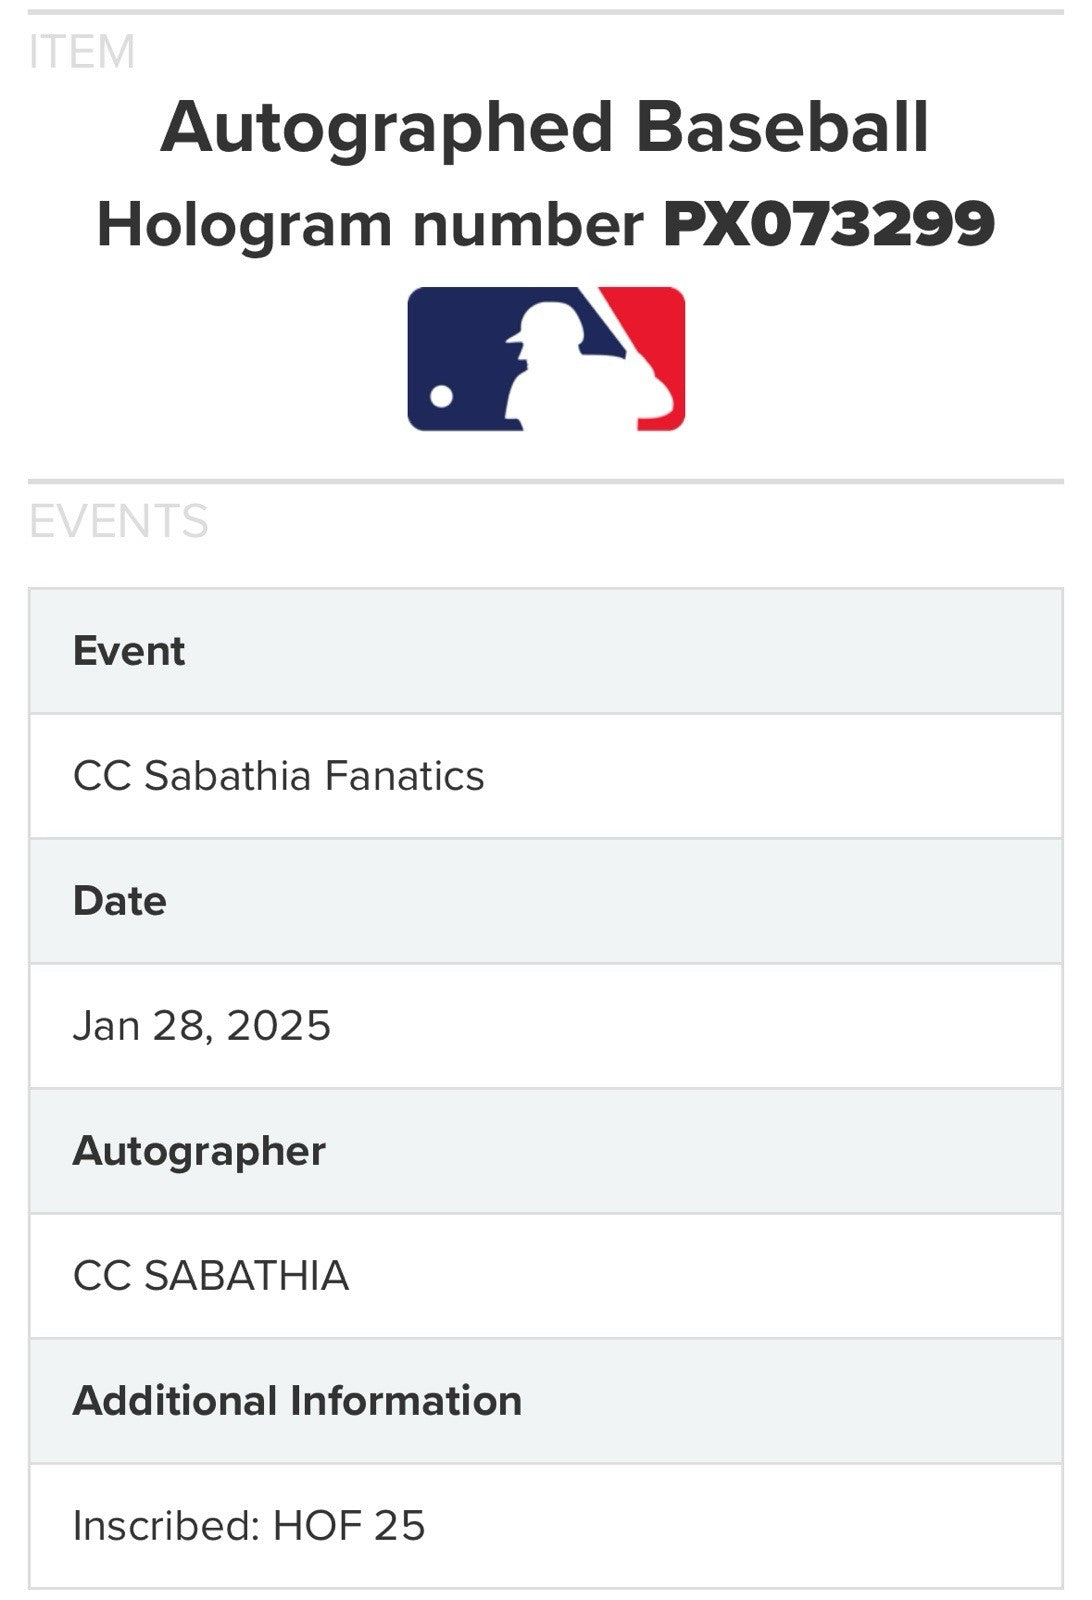The width and height of the screenshot is (1092, 1600).
Task: Select the CC Sabathia Fanatics event value
Action: click(279, 776)
